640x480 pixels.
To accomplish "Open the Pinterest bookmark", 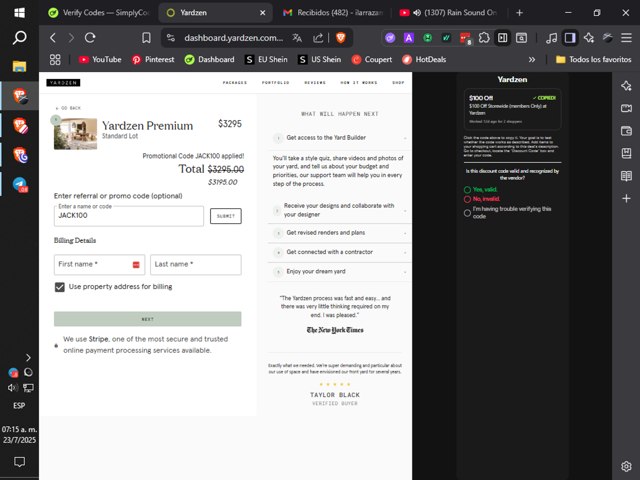I will (153, 60).
